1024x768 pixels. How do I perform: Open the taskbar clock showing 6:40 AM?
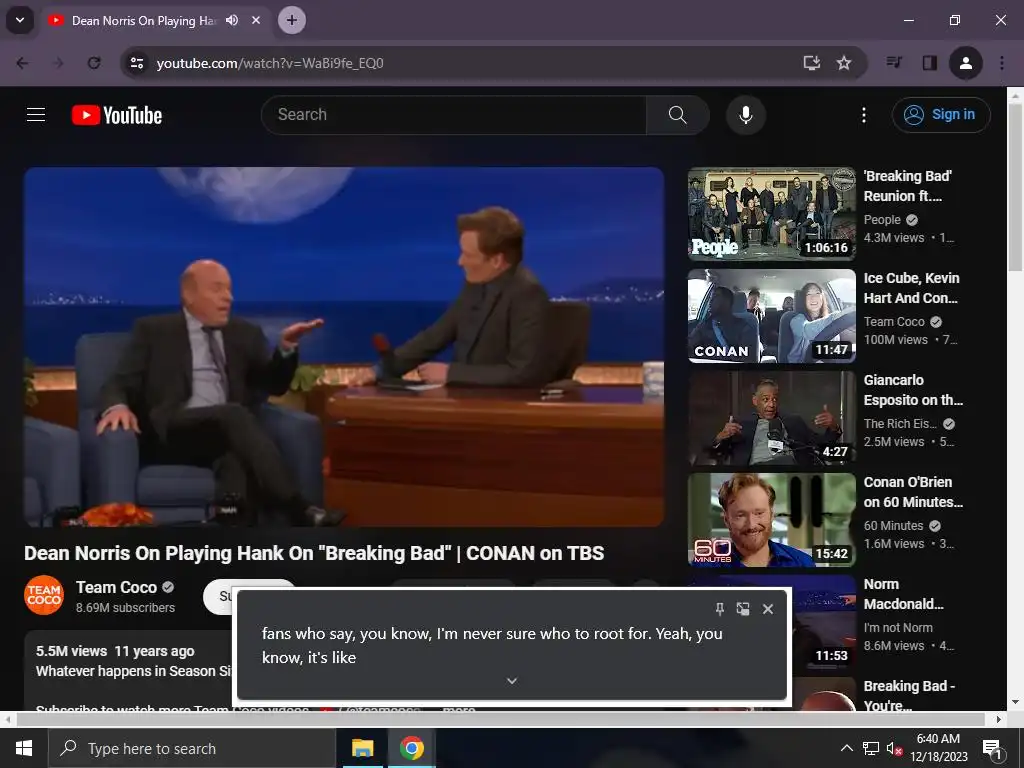[x=938, y=748]
